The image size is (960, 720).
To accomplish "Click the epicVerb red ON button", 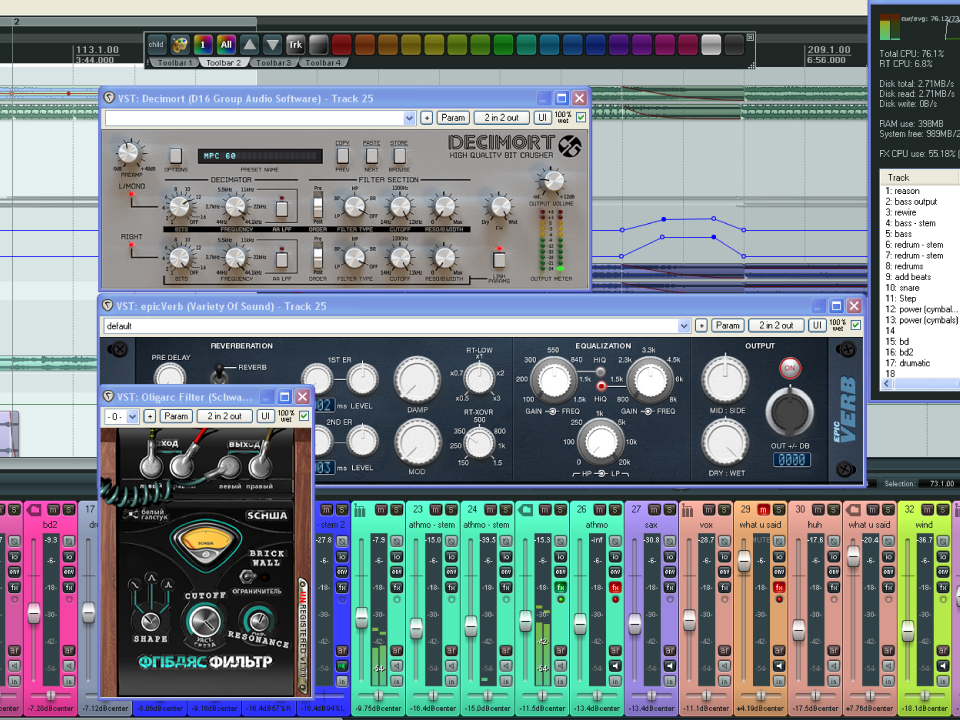I will 790,368.
